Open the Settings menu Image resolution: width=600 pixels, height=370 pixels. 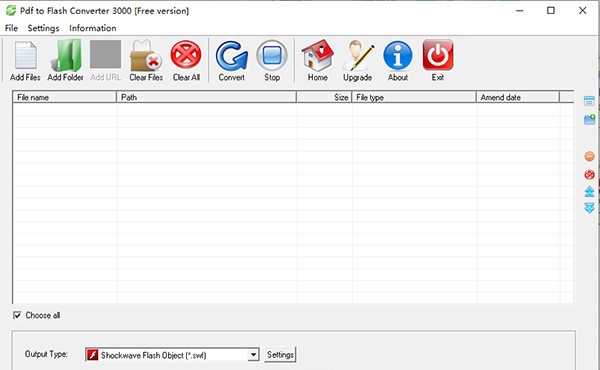43,28
